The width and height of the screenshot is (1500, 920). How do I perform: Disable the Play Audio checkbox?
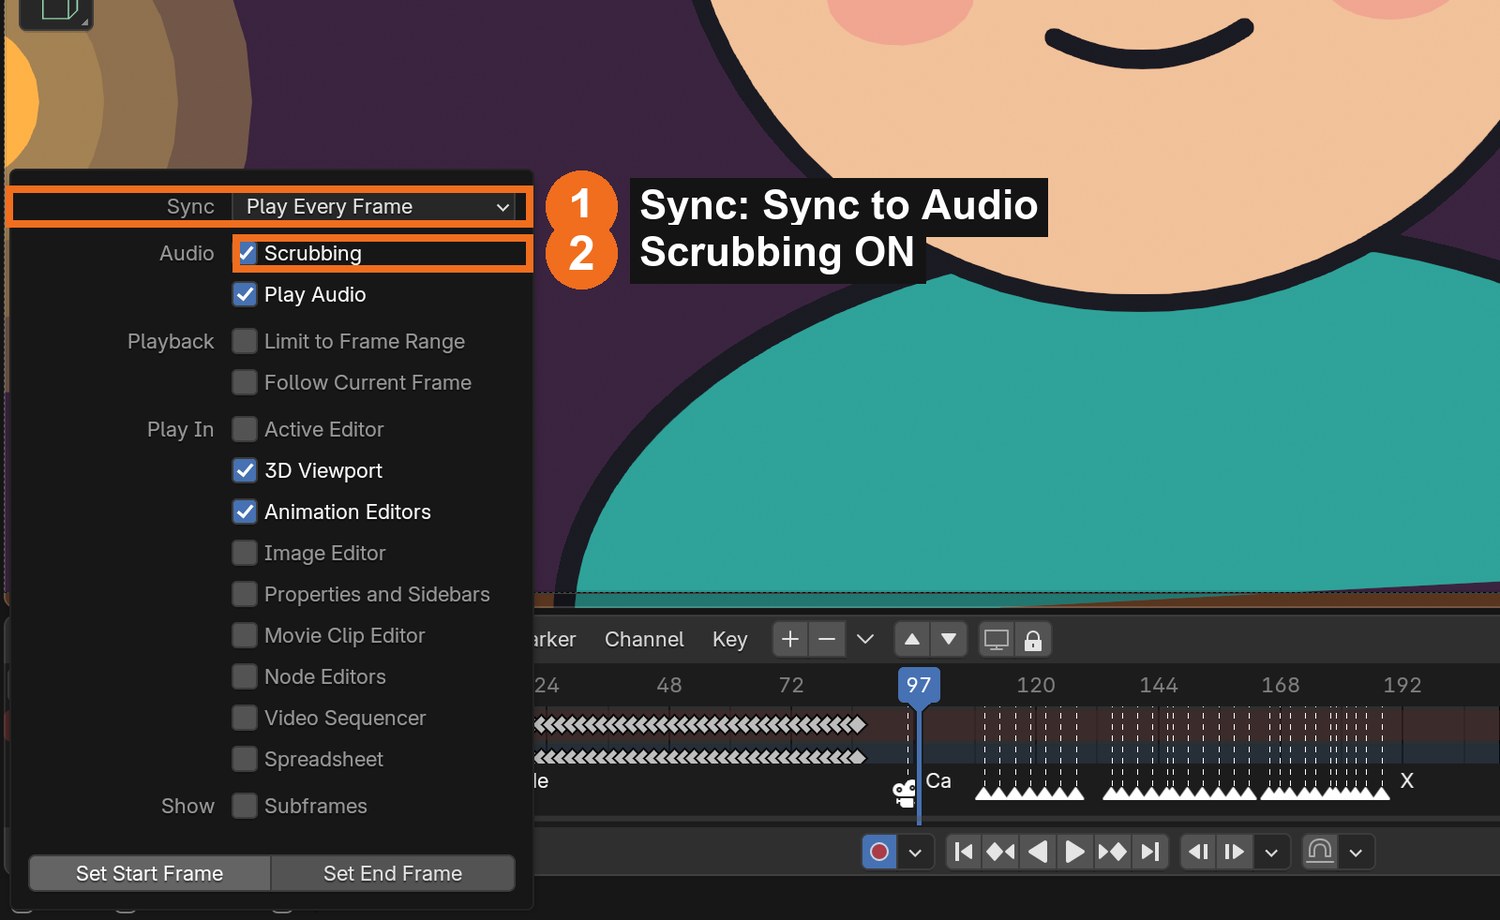pyautogui.click(x=245, y=295)
